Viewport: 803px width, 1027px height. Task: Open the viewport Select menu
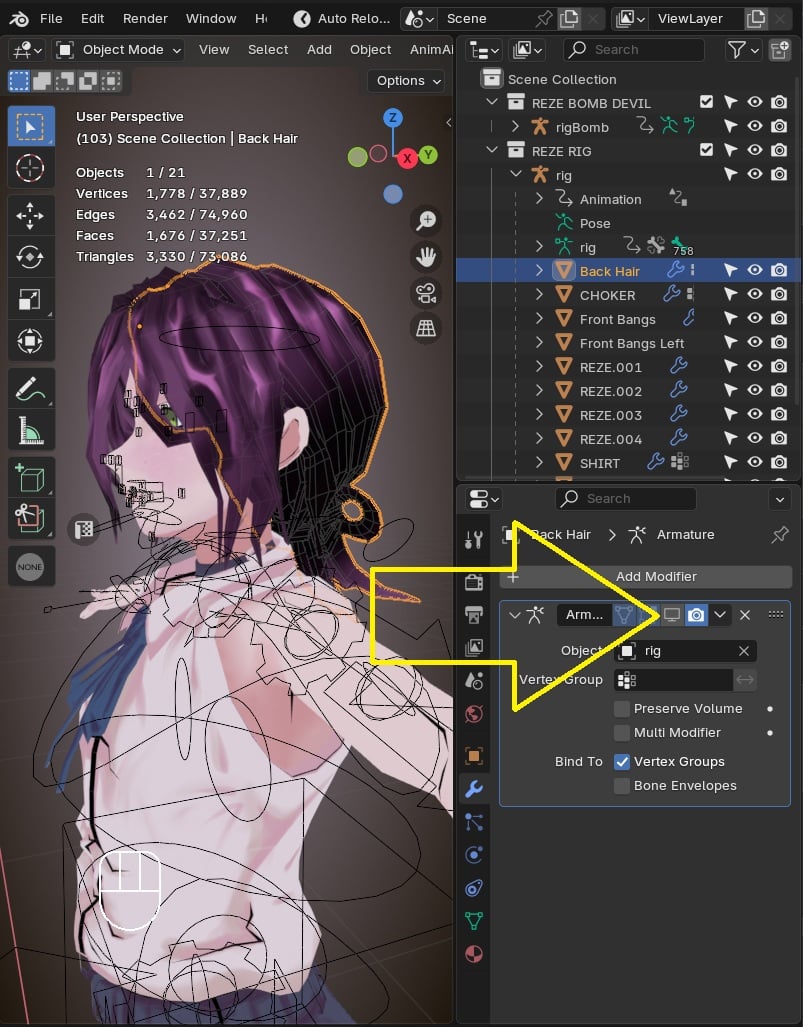(x=268, y=49)
